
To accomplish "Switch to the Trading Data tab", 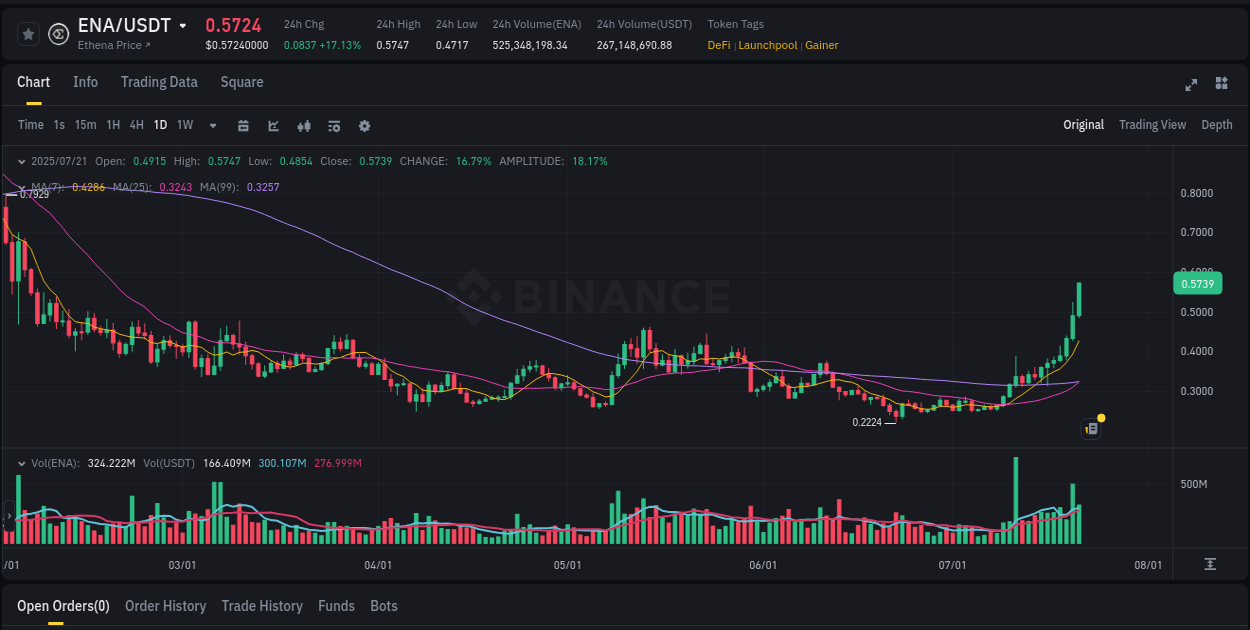I will pyautogui.click(x=159, y=82).
